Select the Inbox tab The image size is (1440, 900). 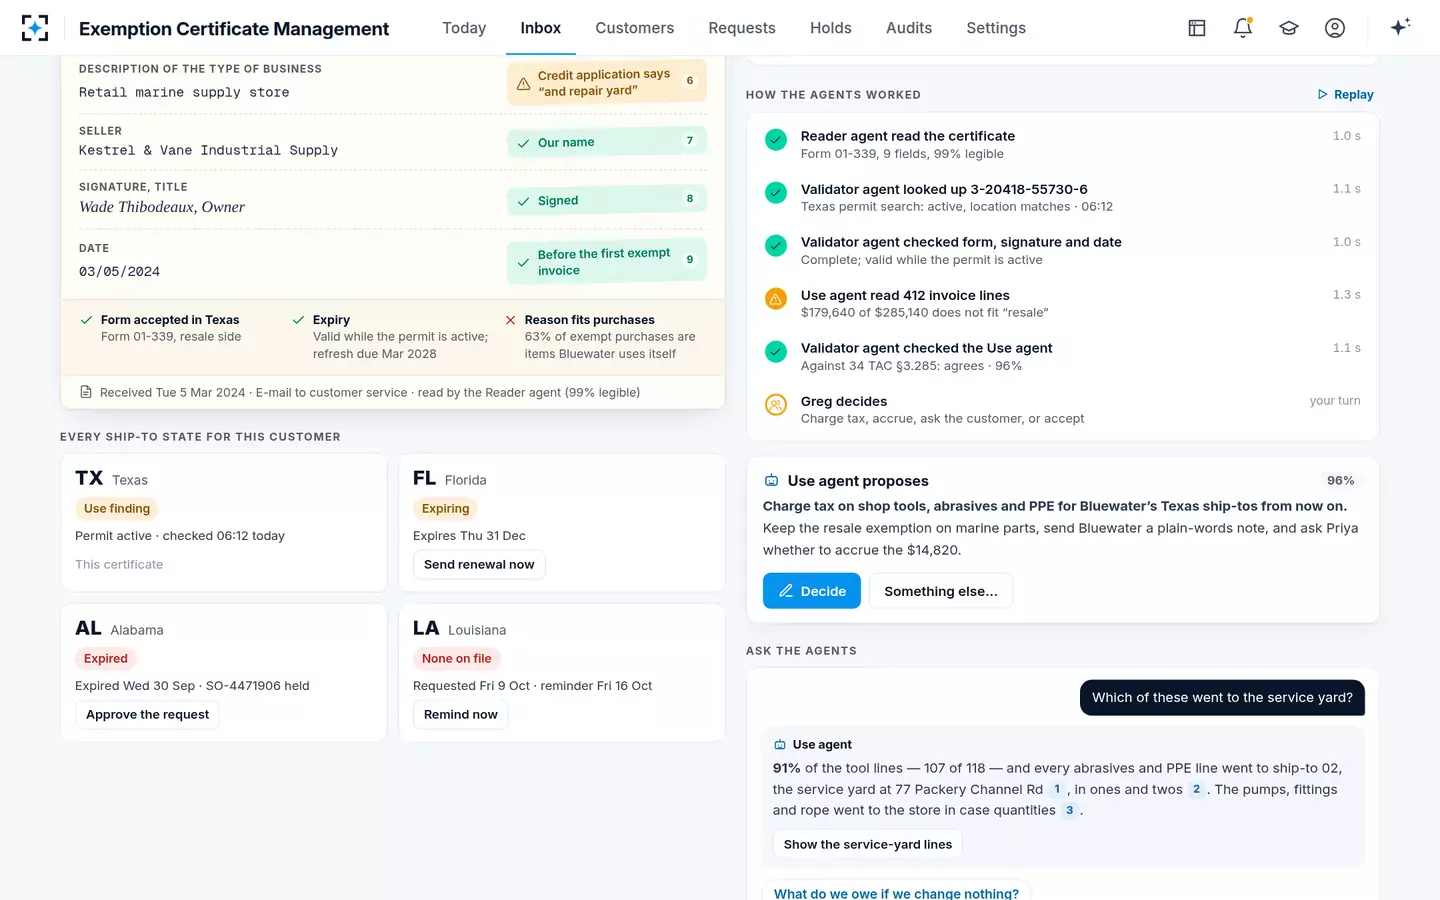(x=541, y=28)
